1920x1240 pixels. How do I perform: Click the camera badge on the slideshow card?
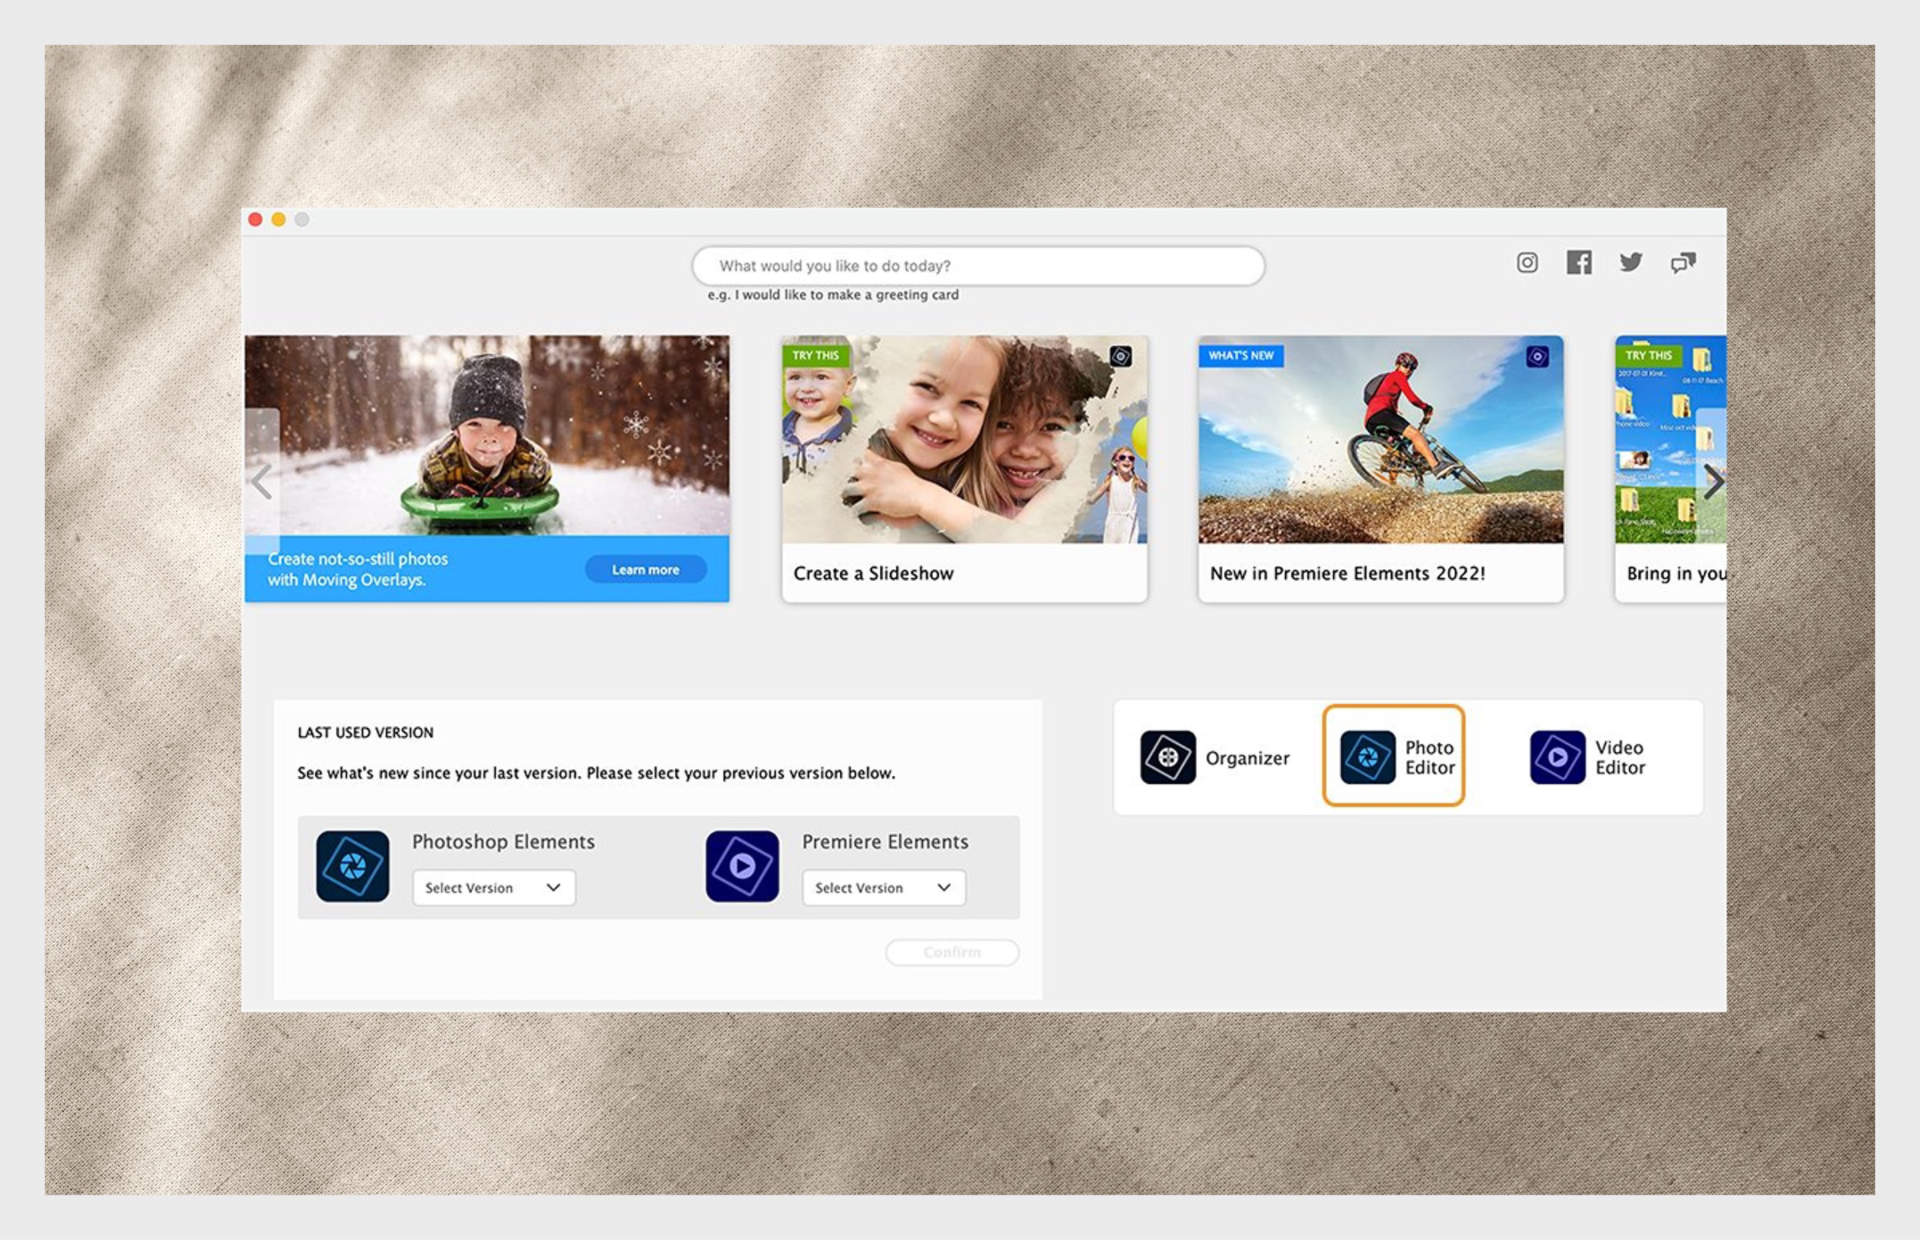point(1122,356)
